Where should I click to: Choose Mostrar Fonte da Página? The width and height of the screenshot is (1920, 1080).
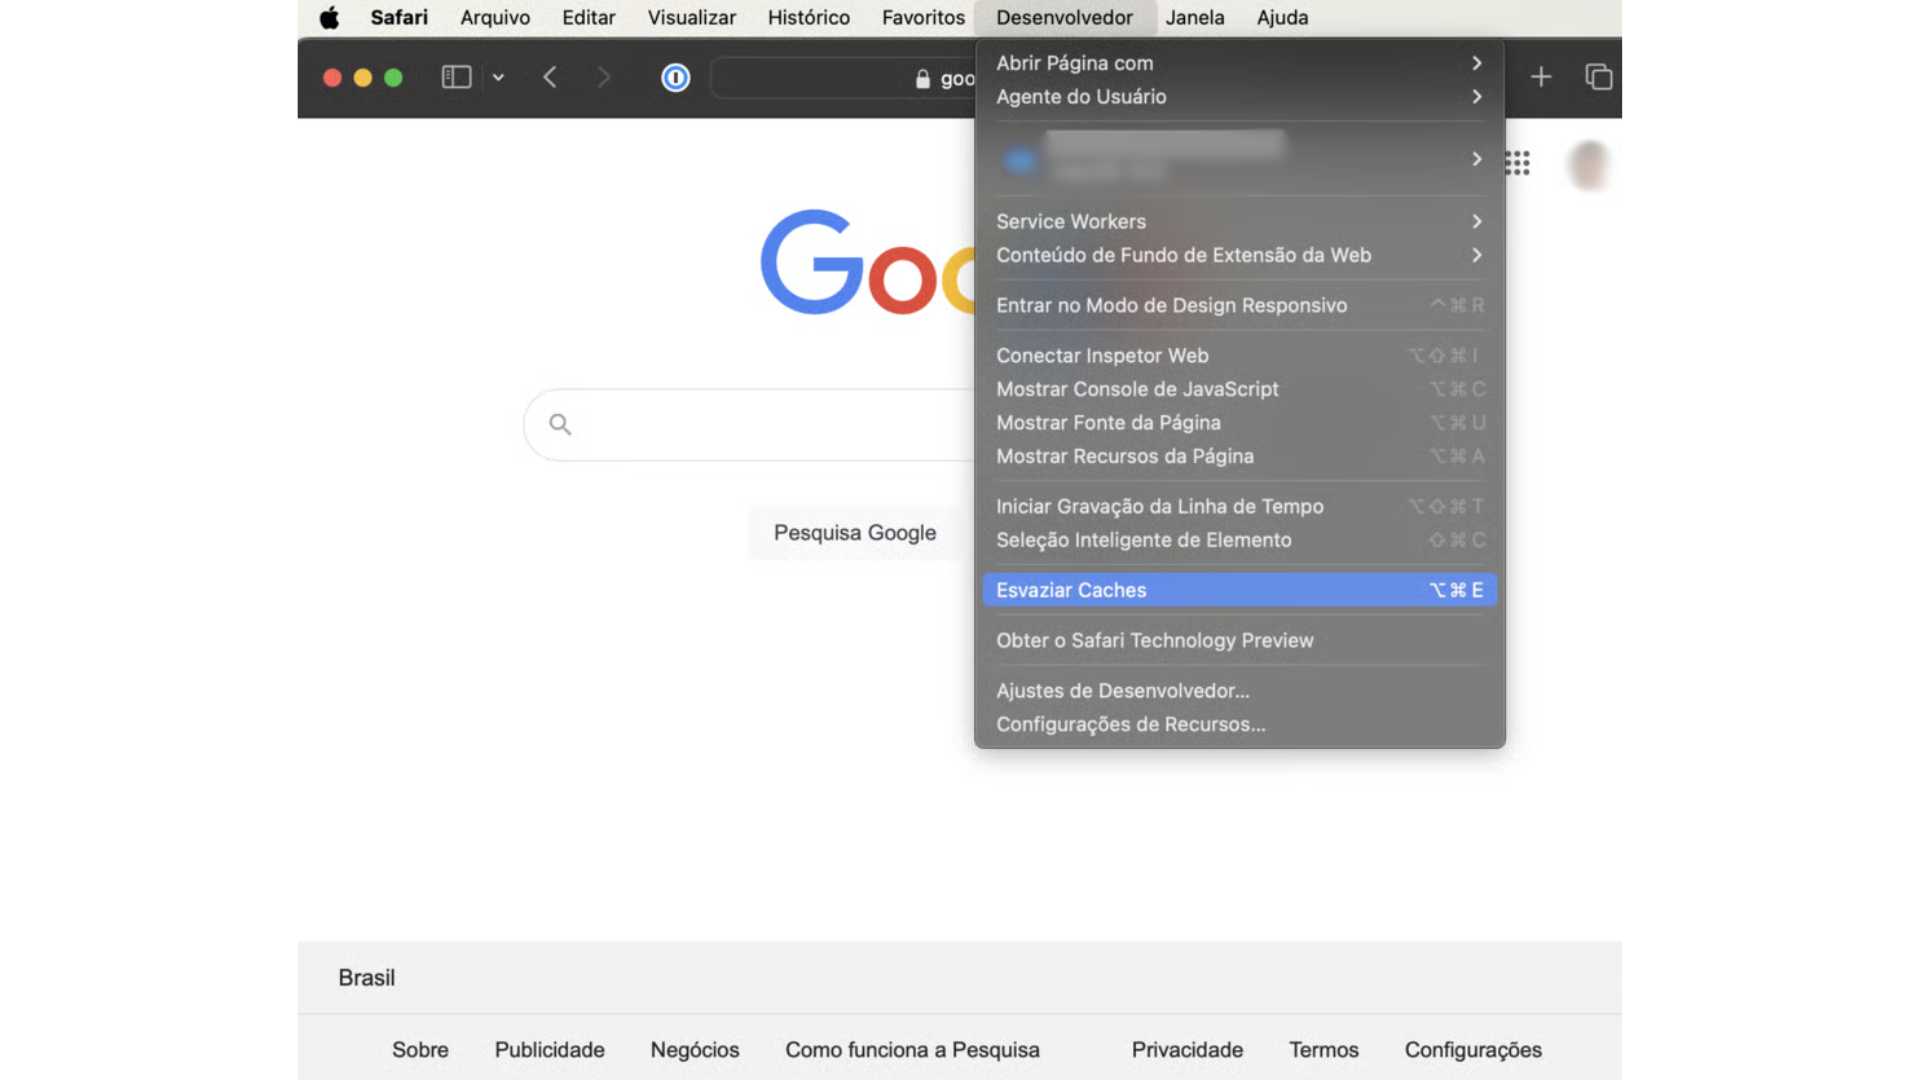pos(1239,423)
